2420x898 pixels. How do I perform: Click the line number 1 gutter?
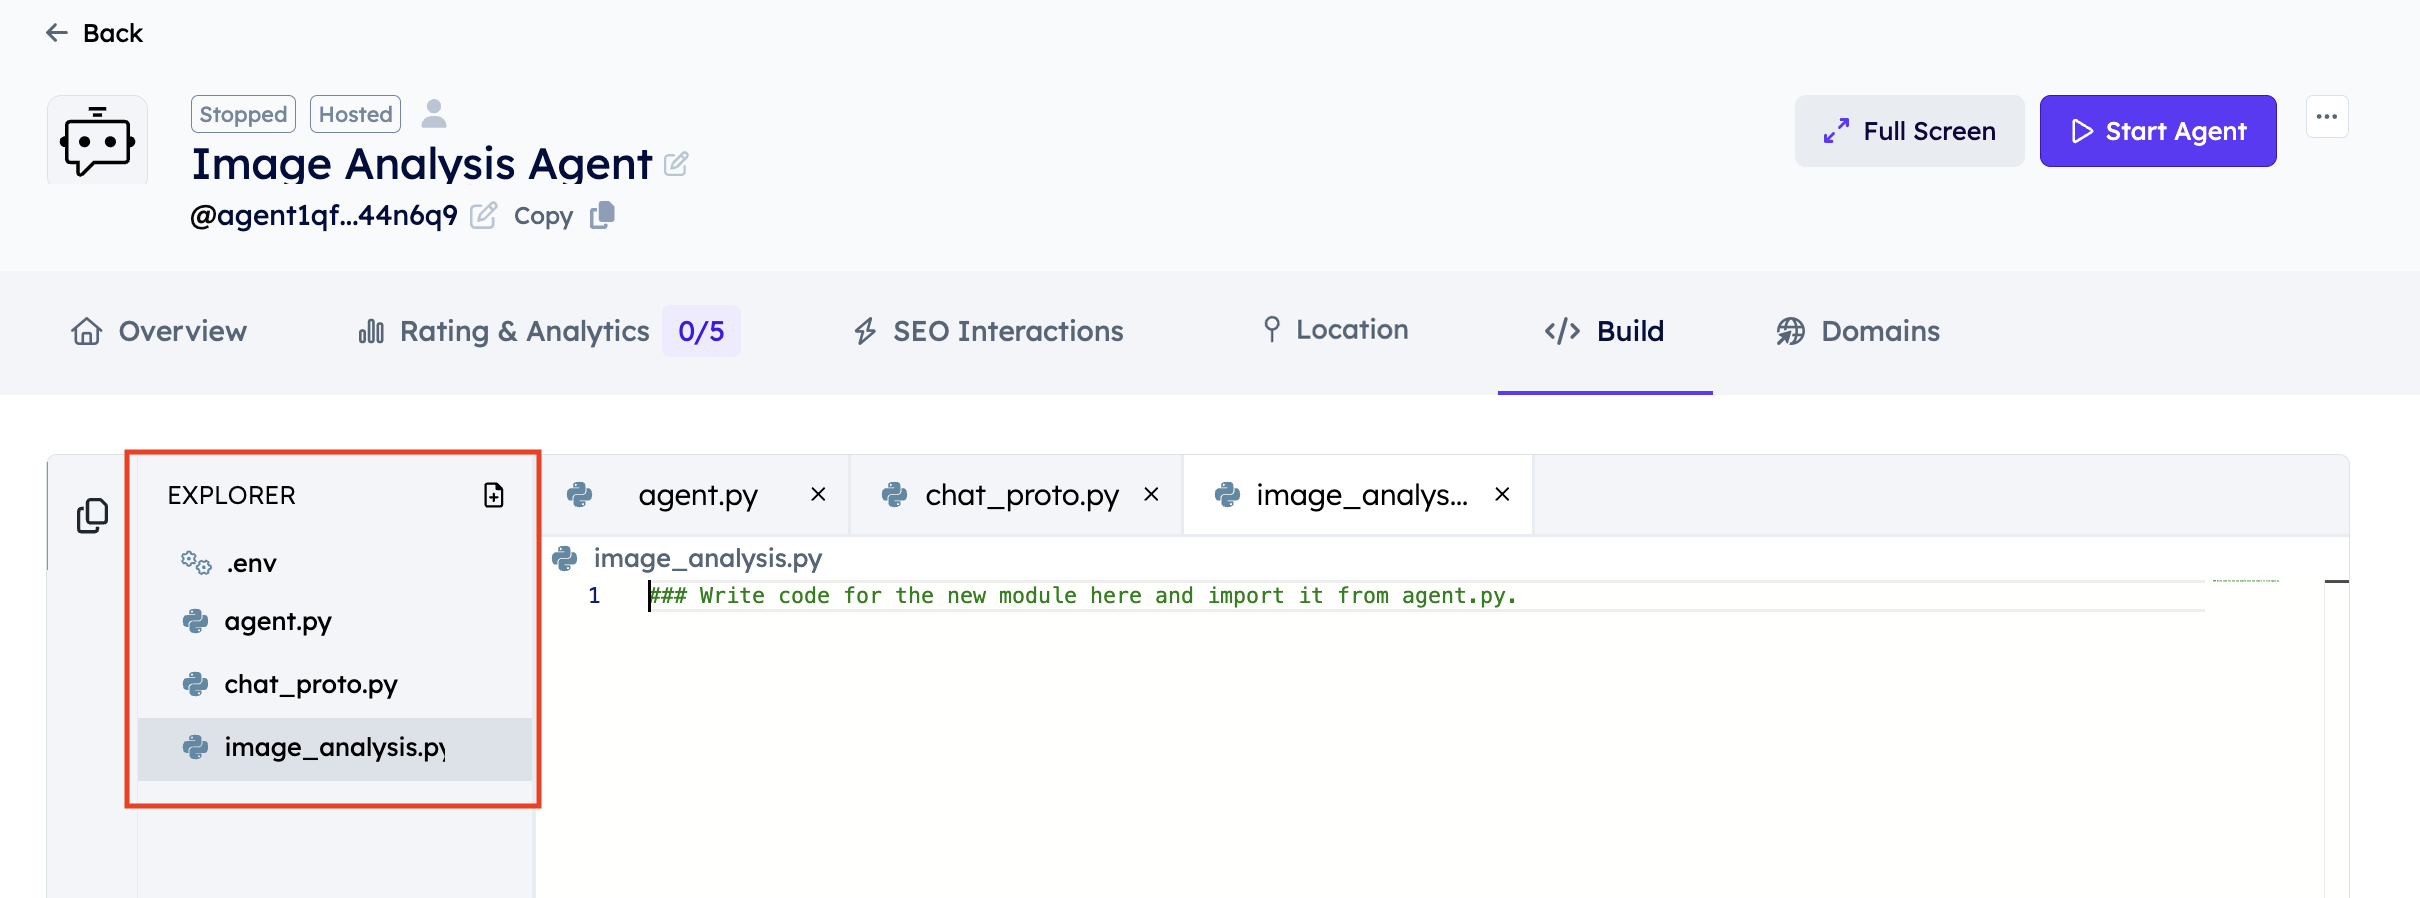point(594,596)
